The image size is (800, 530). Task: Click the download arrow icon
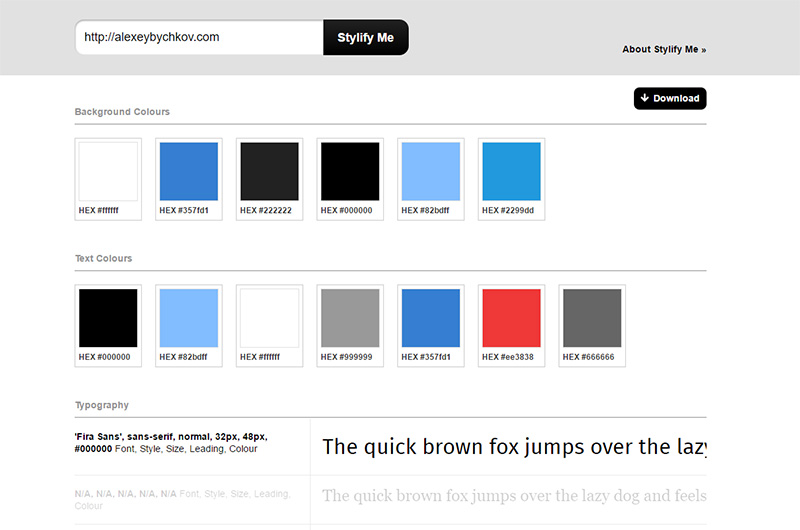645,98
